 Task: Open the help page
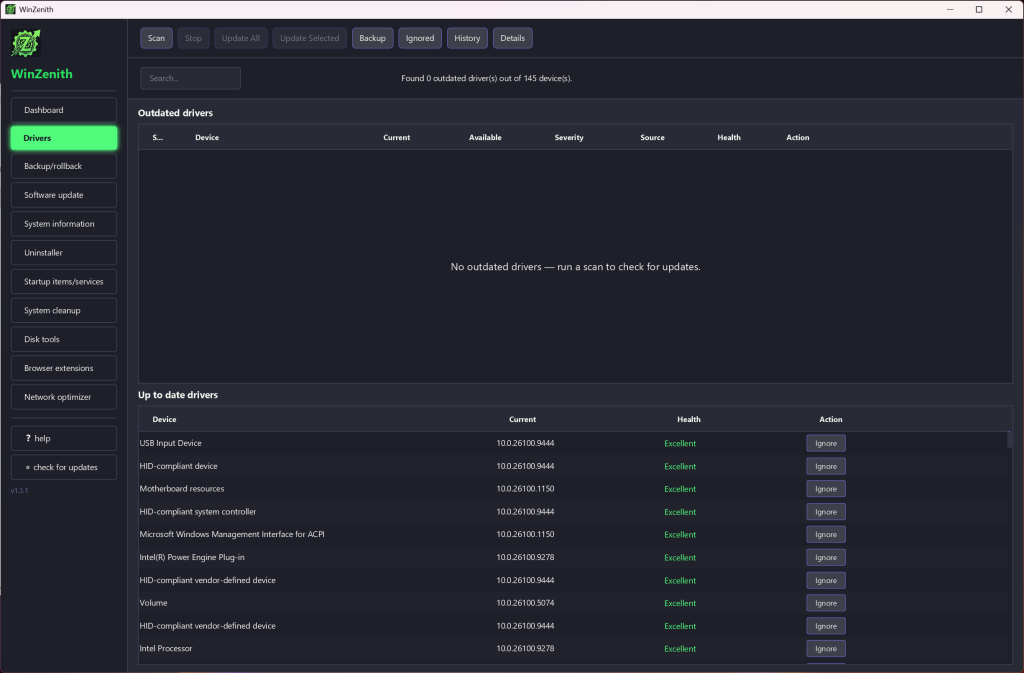pos(64,438)
